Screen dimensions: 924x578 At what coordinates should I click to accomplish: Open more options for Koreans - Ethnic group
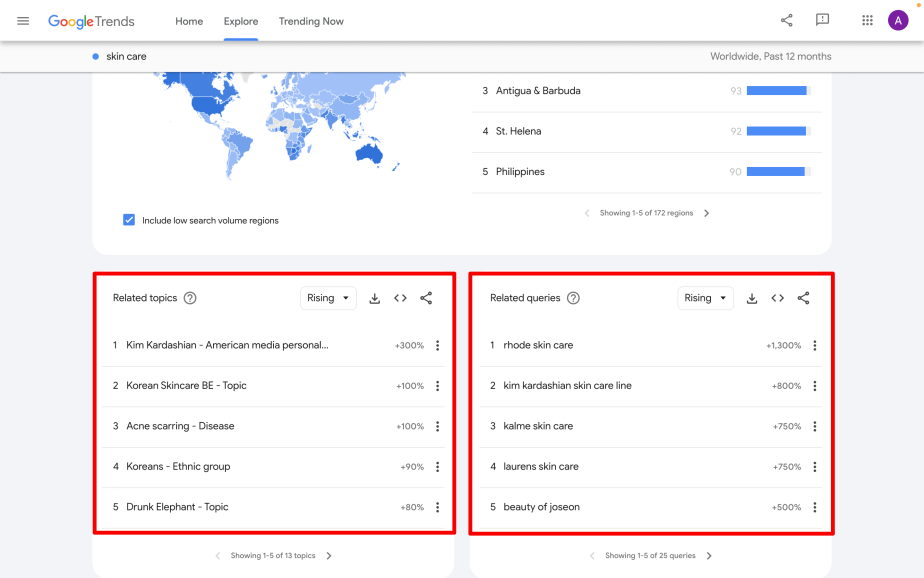pos(437,467)
